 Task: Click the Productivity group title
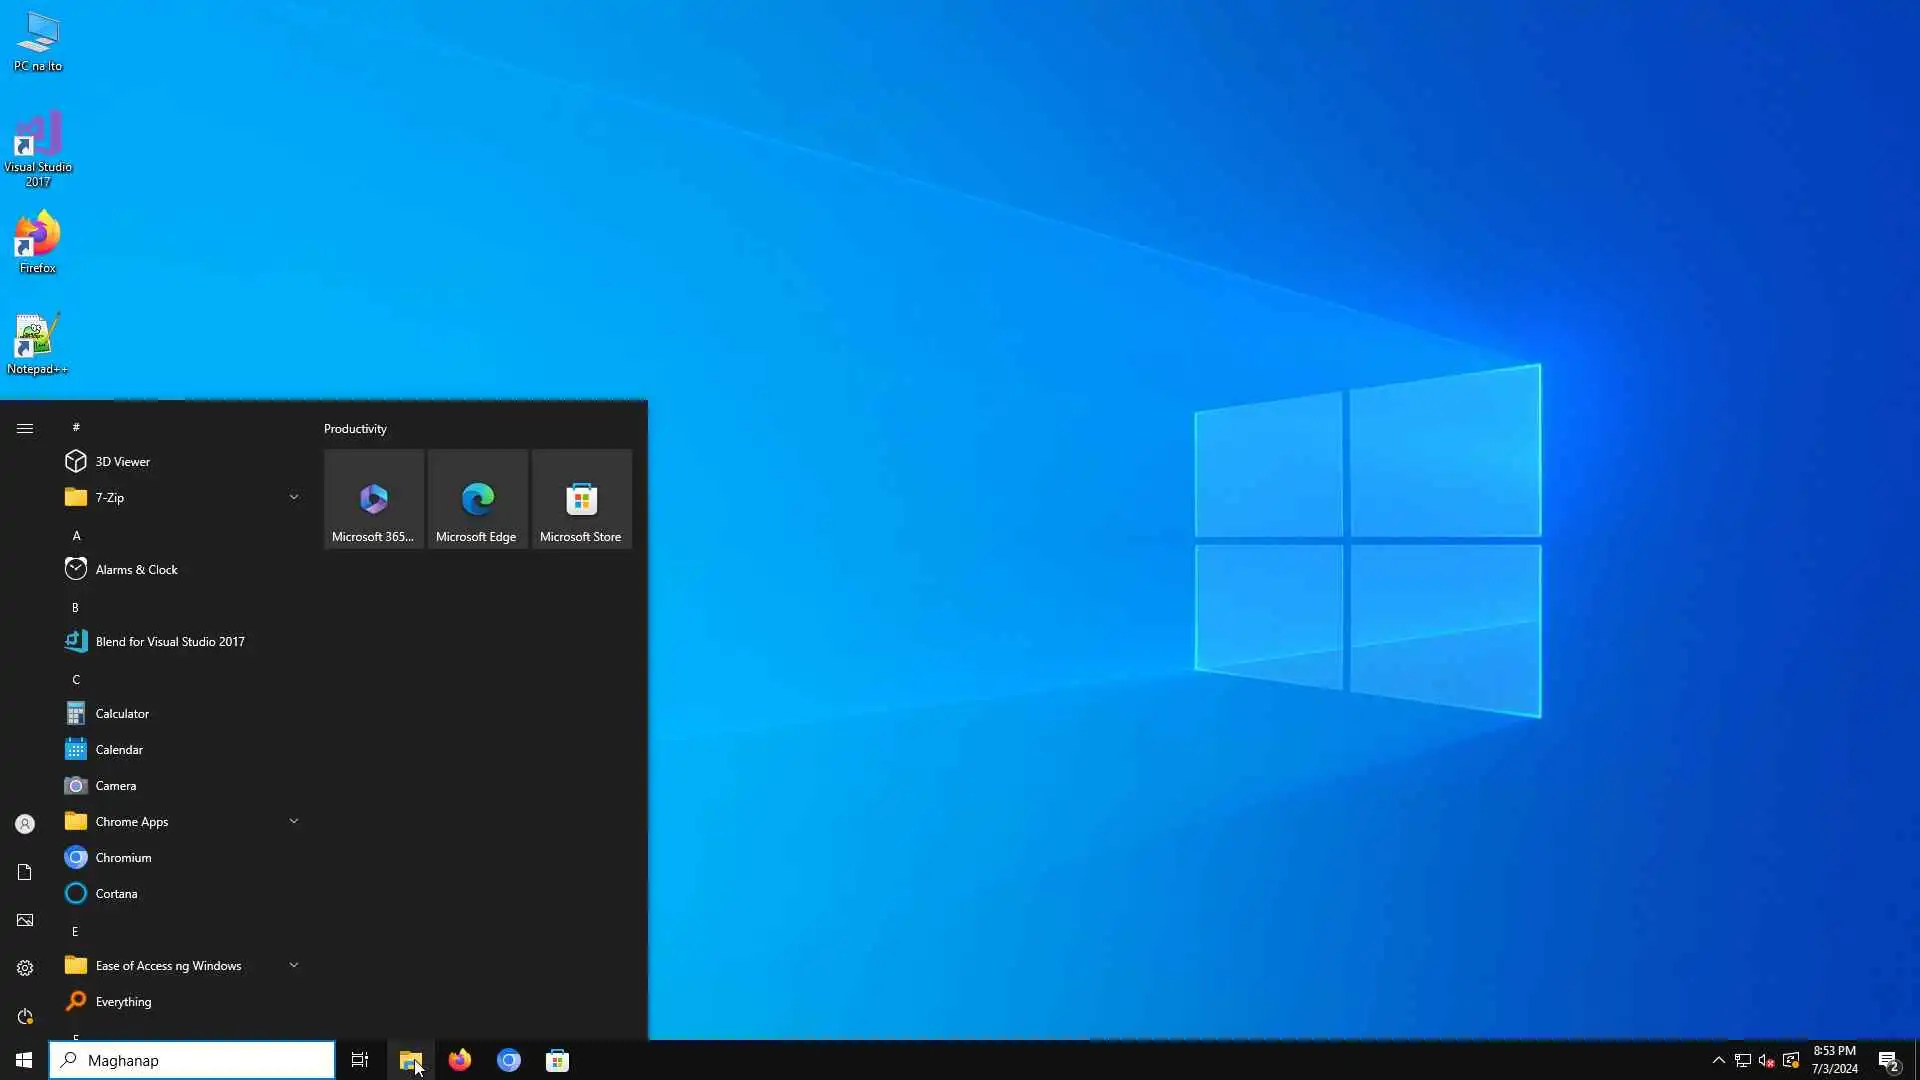pos(355,428)
